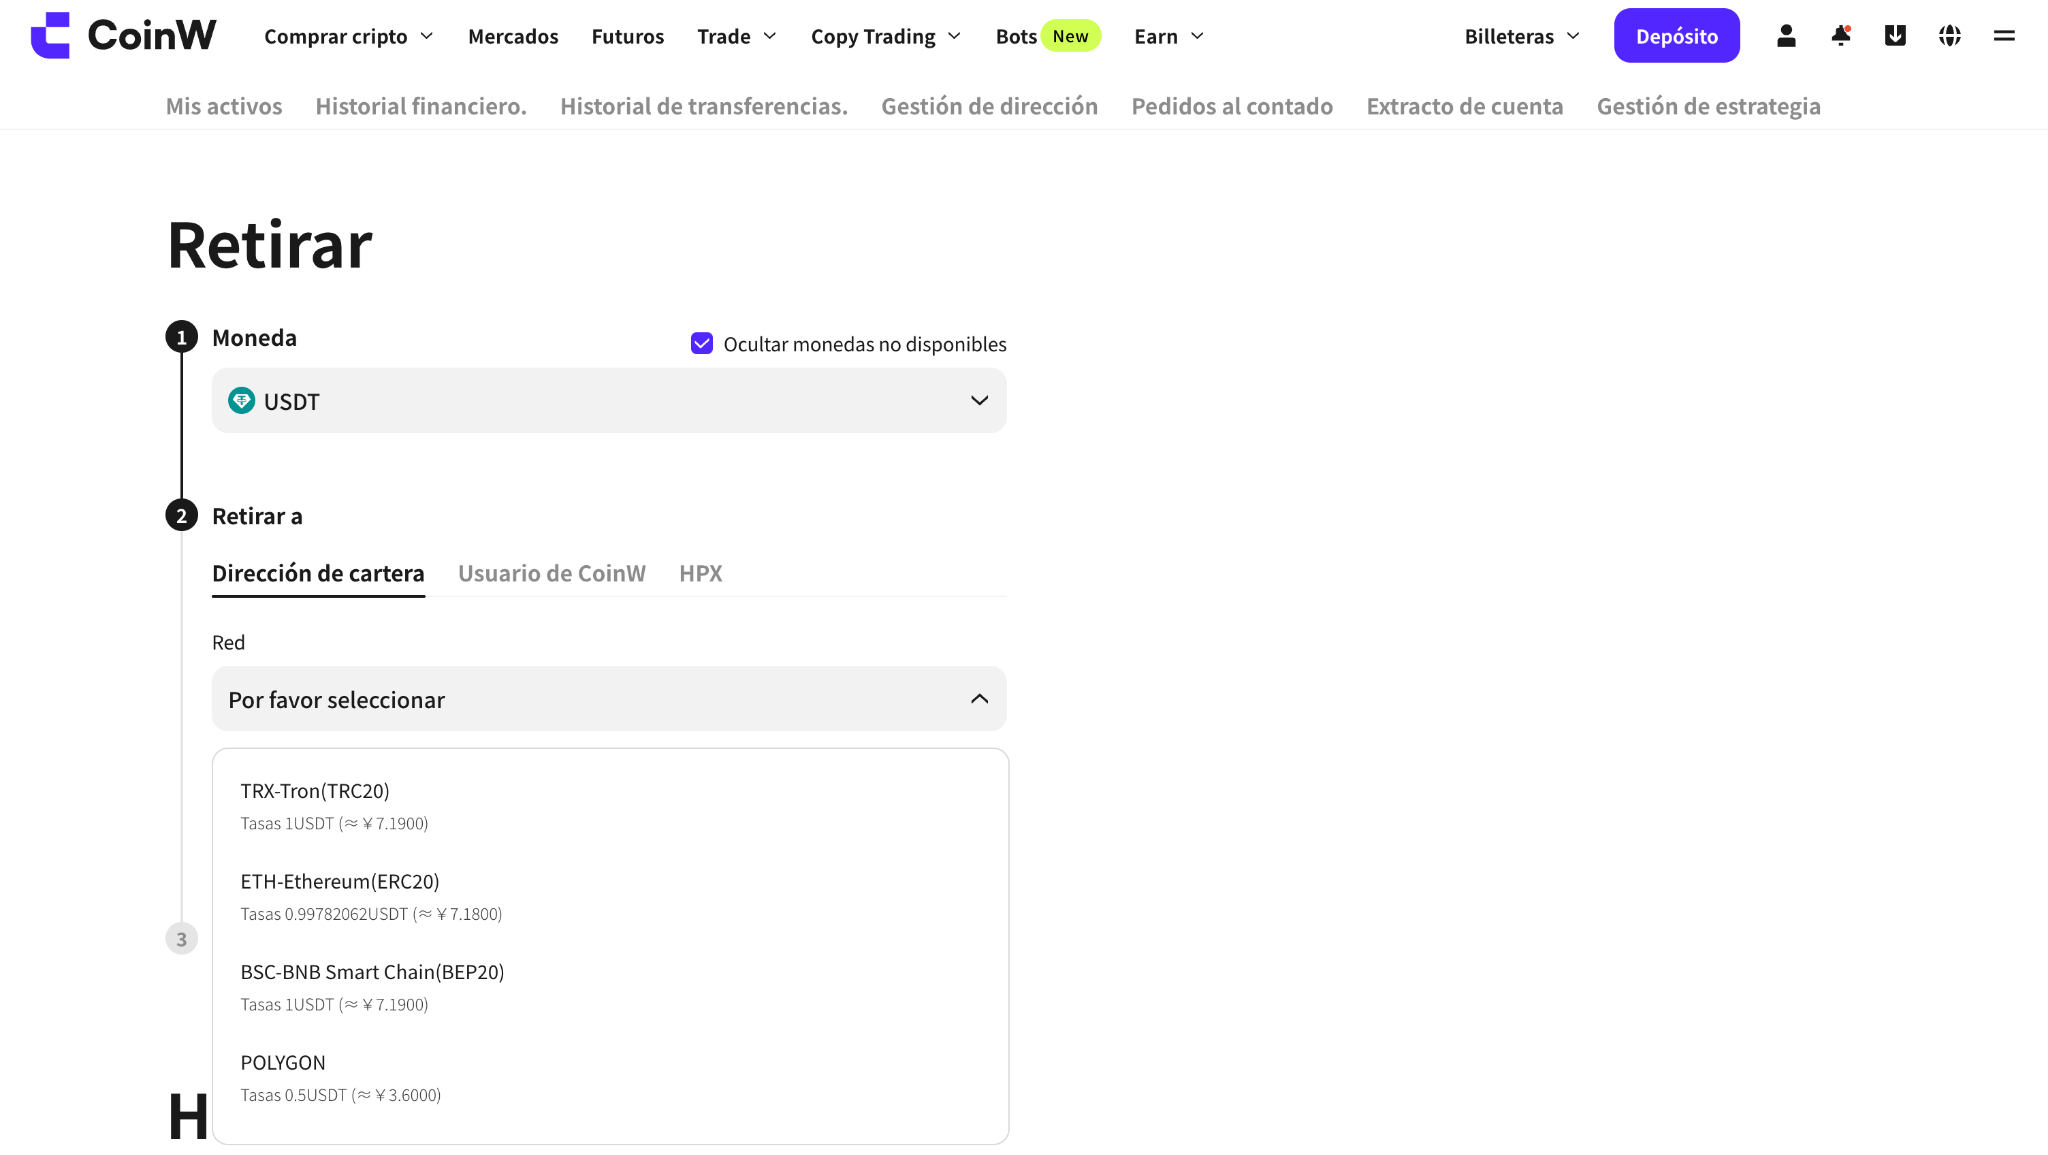Image resolution: width=2048 pixels, height=1155 pixels.
Task: Open Bots New menu item
Action: pyautogui.click(x=1048, y=37)
